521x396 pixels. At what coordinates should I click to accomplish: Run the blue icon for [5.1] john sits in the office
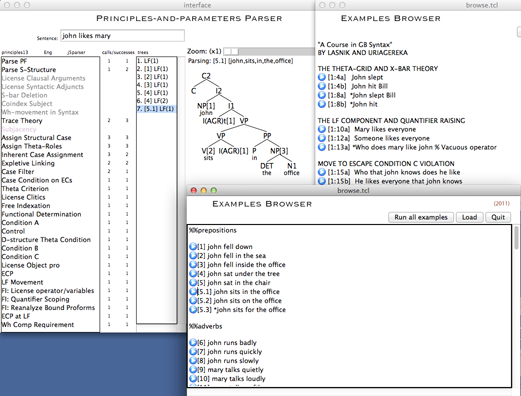tap(193, 292)
